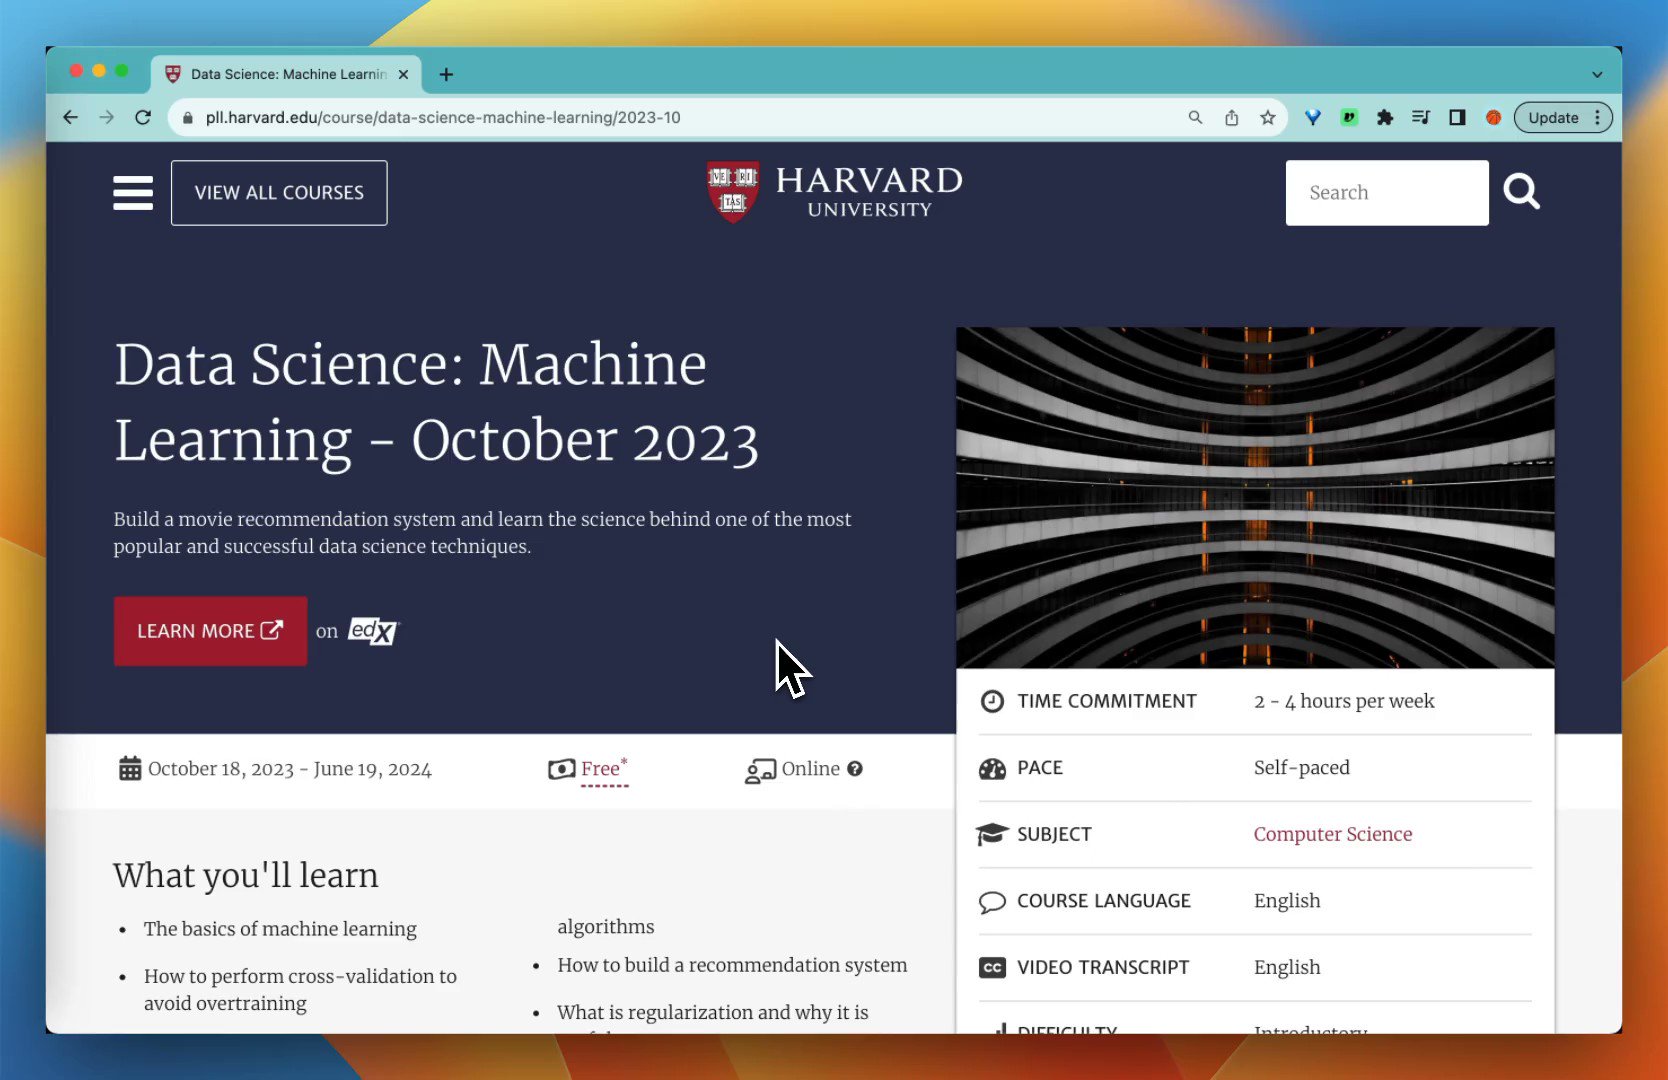Click the edX logo

pyautogui.click(x=373, y=631)
